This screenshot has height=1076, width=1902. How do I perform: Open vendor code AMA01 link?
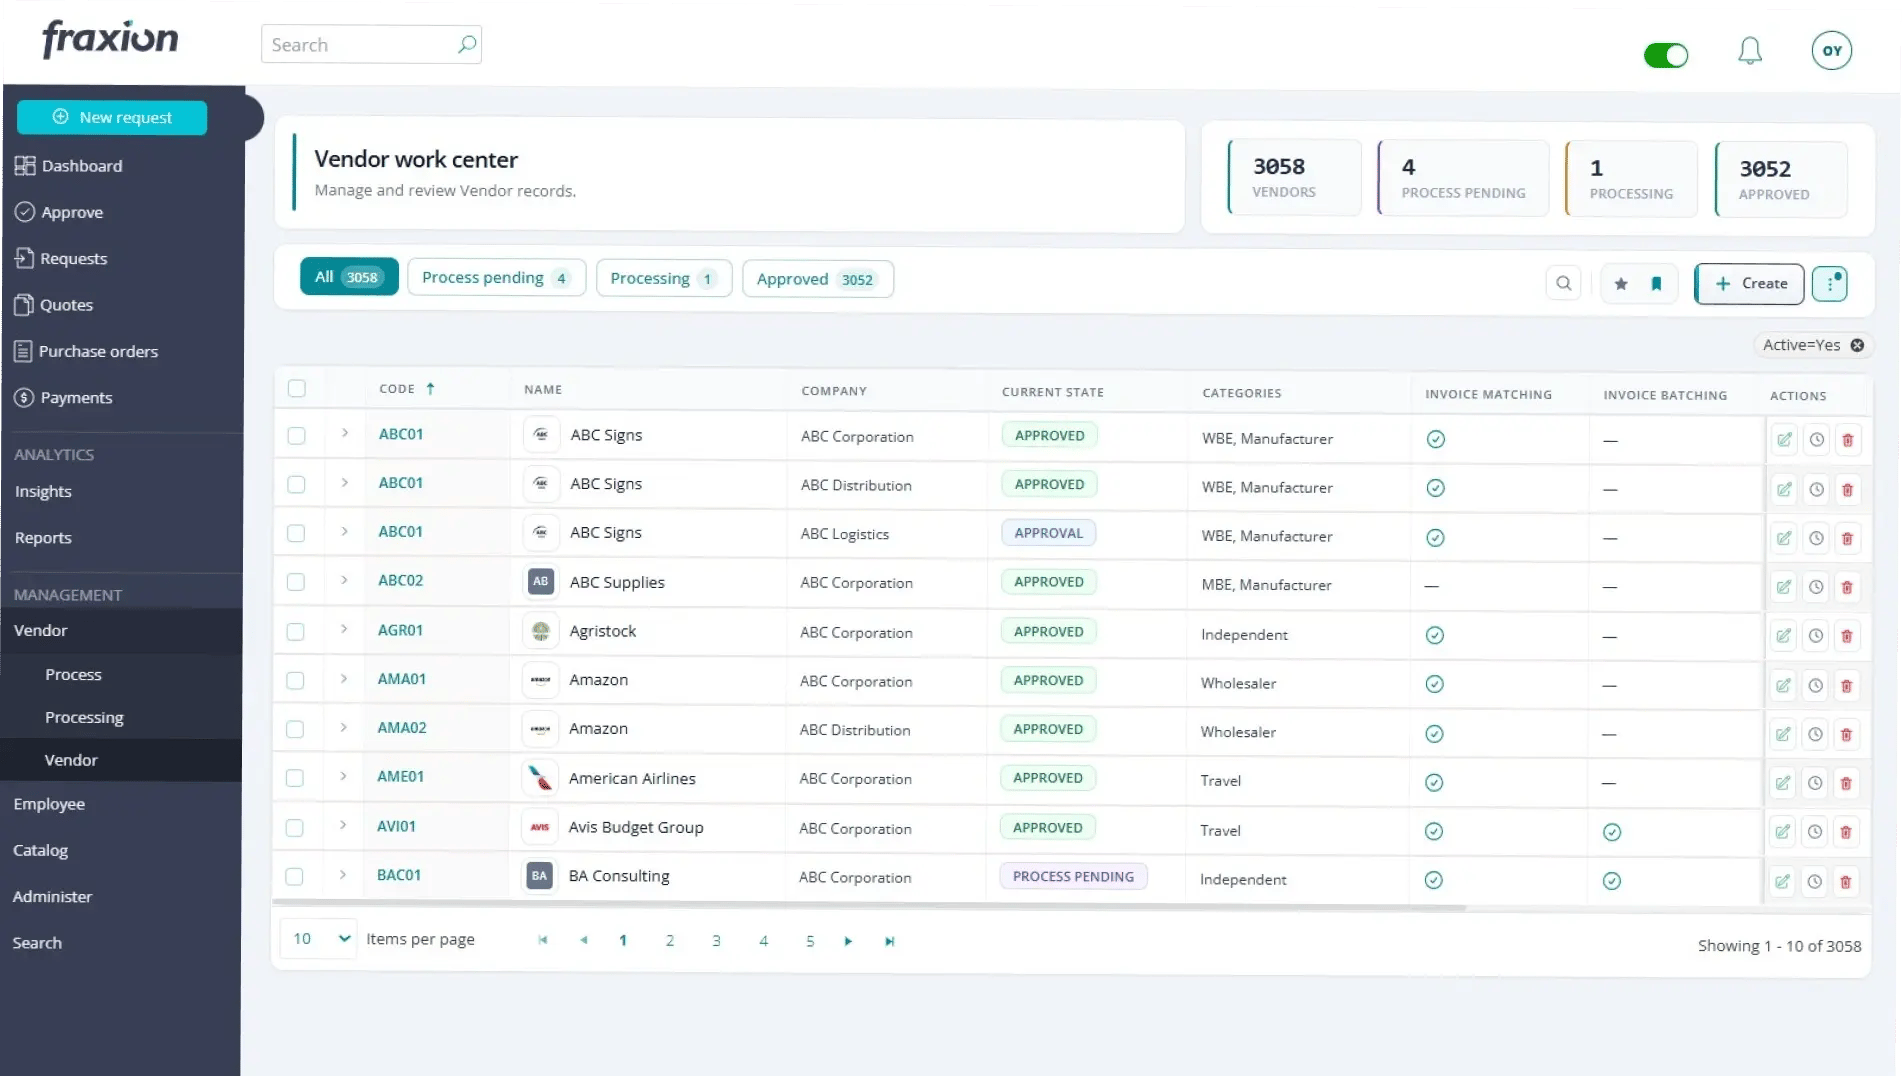402,679
